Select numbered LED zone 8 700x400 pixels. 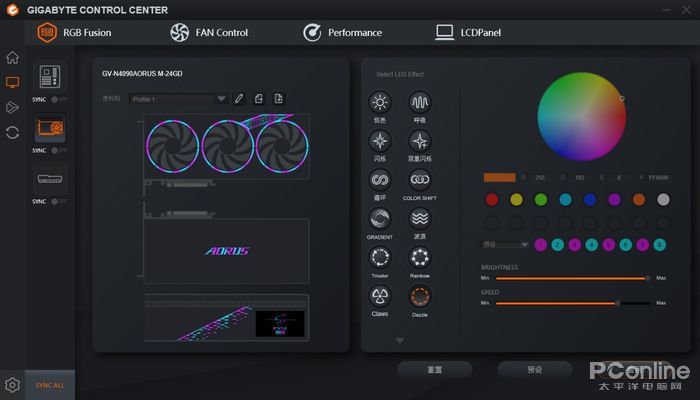pos(659,245)
